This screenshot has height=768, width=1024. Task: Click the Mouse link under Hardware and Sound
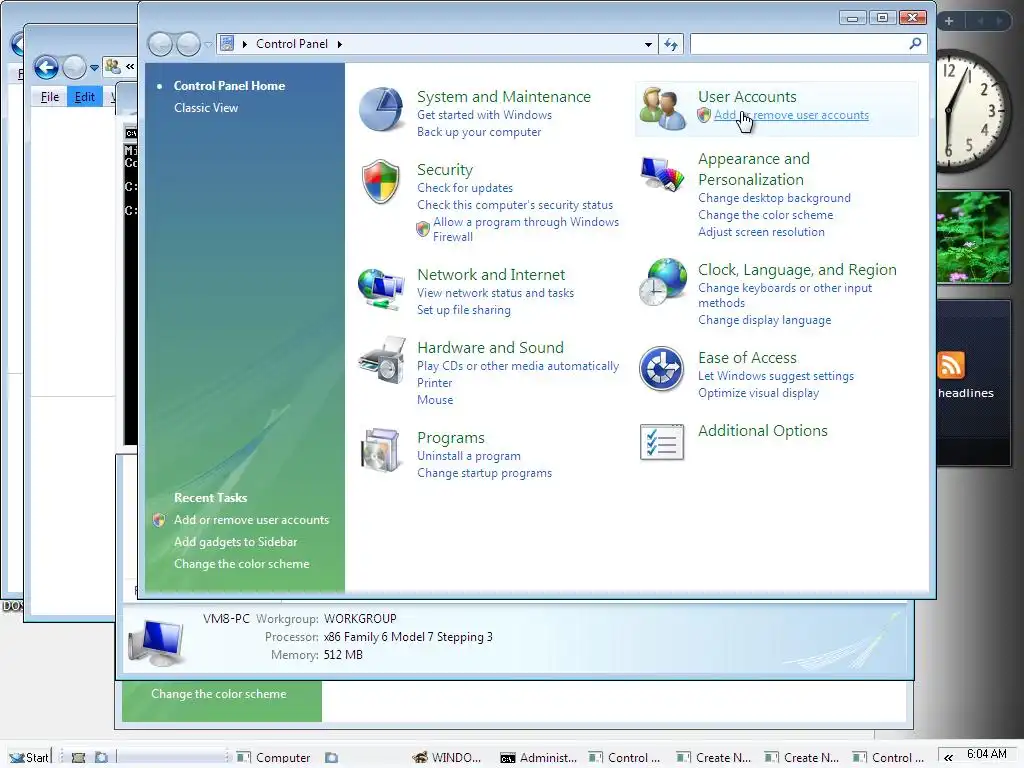point(435,400)
